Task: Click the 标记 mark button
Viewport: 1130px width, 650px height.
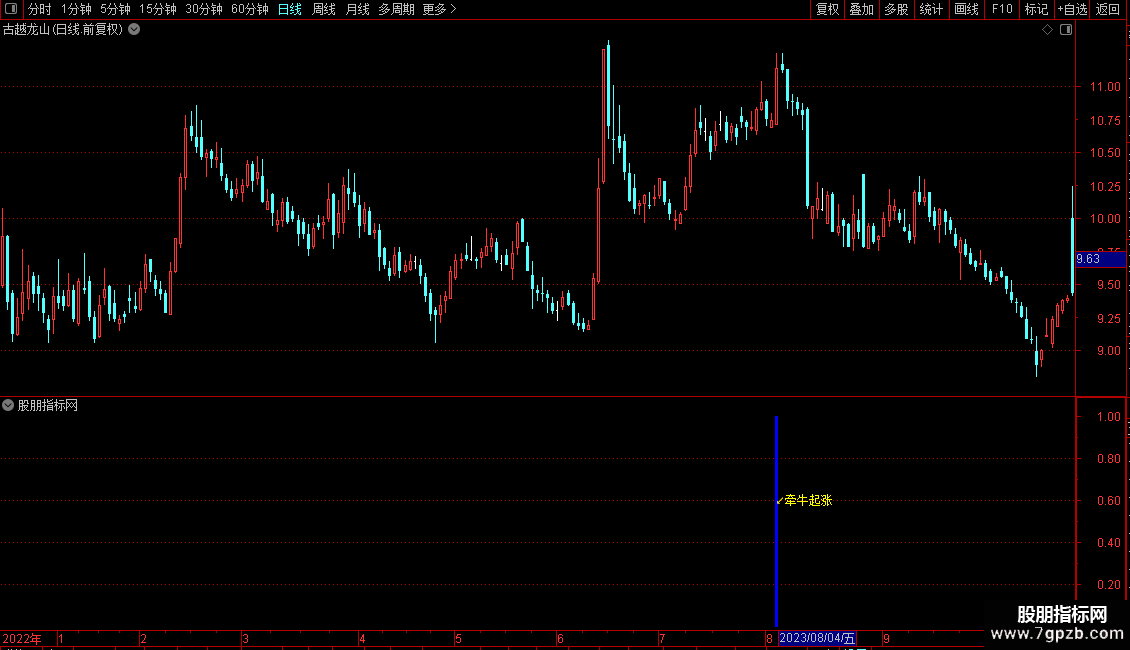Action: (1036, 9)
